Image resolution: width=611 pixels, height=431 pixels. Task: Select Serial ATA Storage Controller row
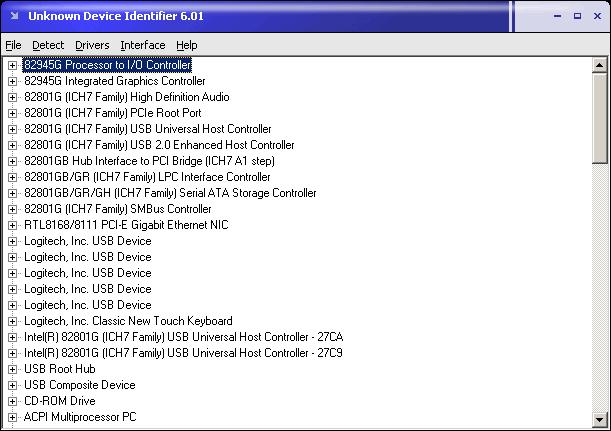(170, 193)
